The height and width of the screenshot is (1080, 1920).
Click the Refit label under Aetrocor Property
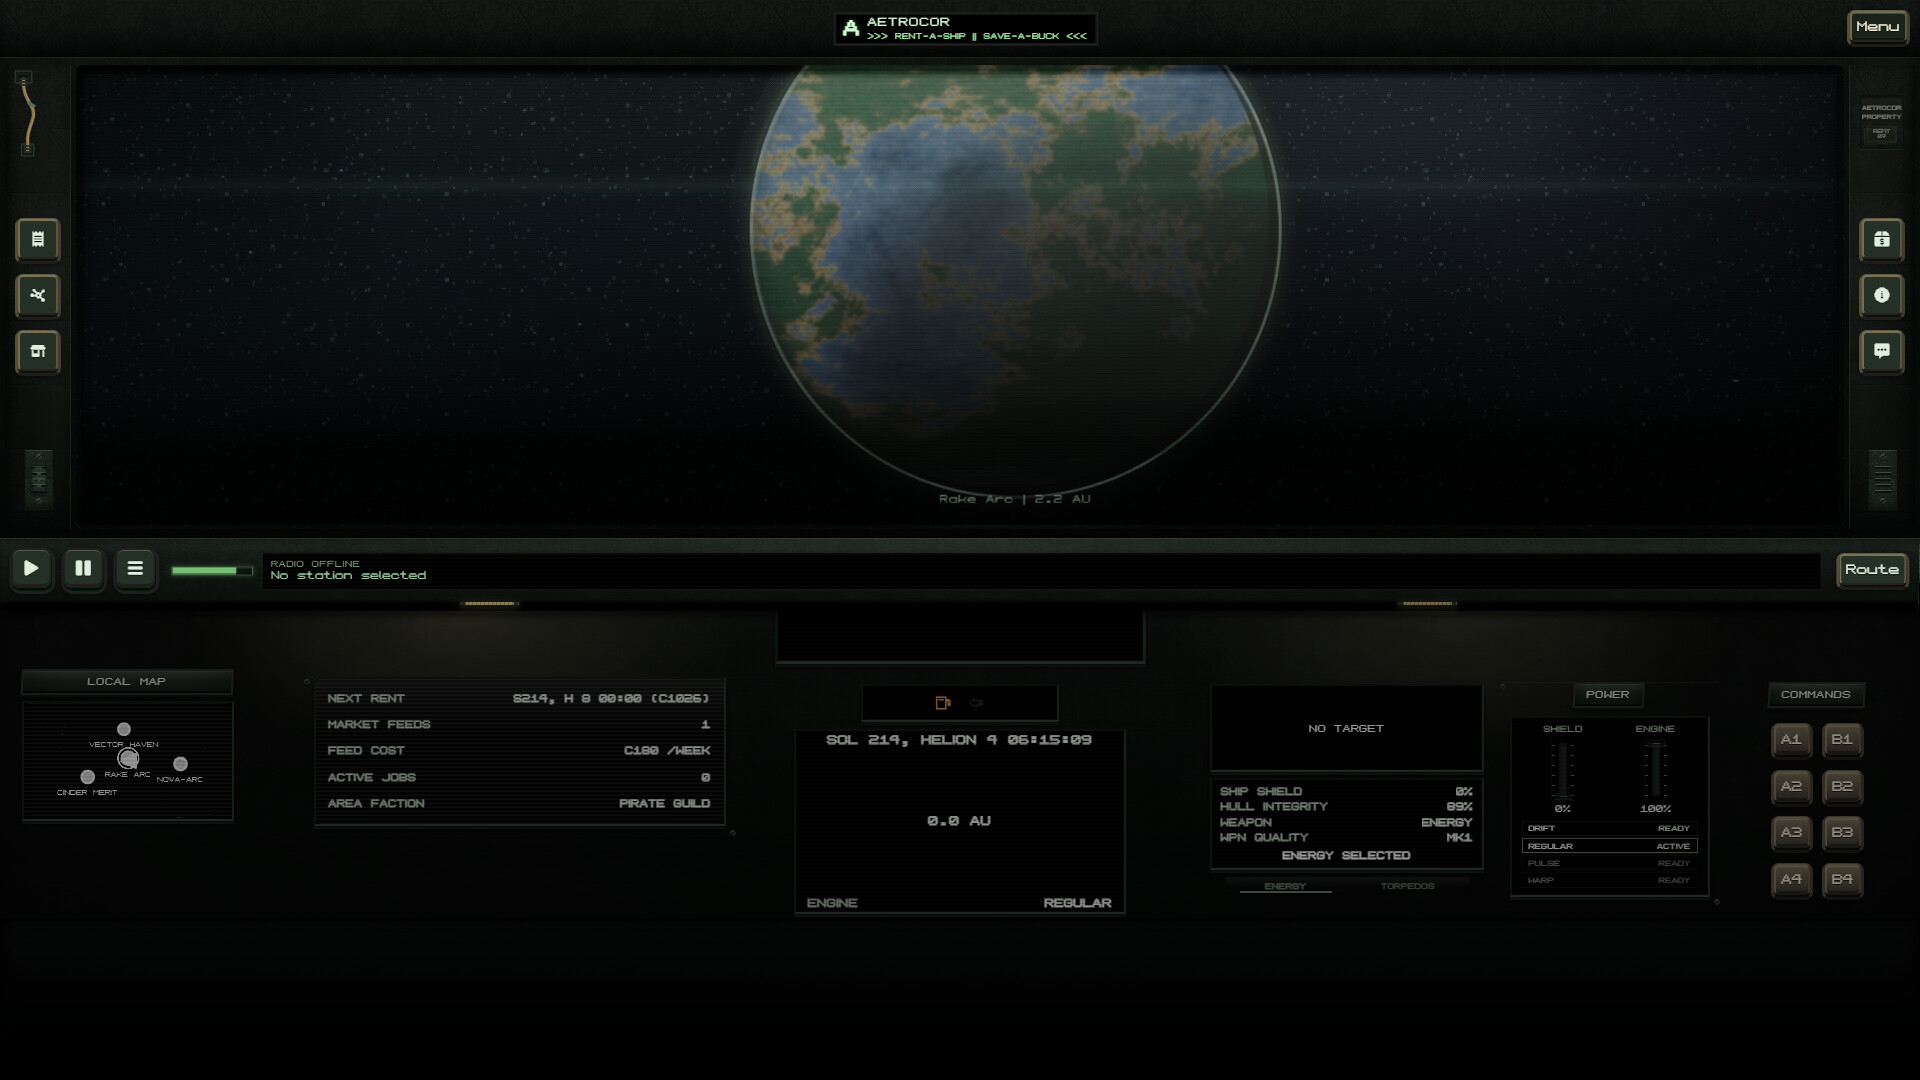(x=1881, y=133)
